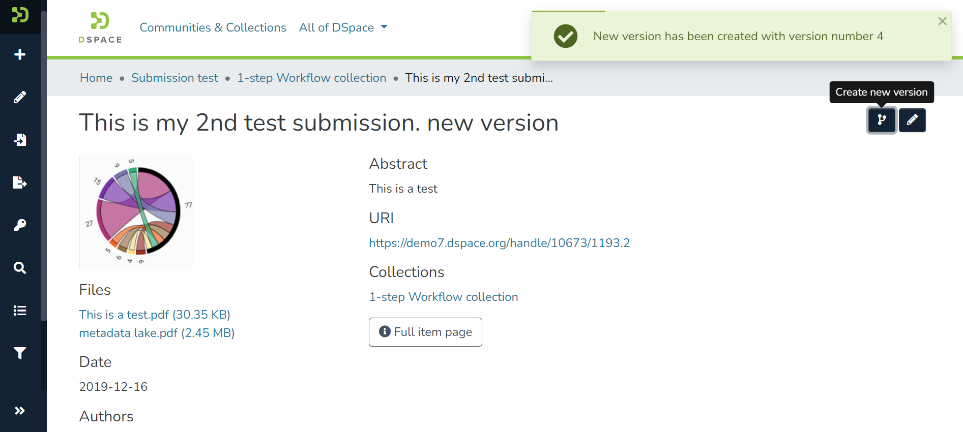Image resolution: width=963 pixels, height=432 pixels.
Task: Click the plus icon in the sidebar
Action: point(19,54)
